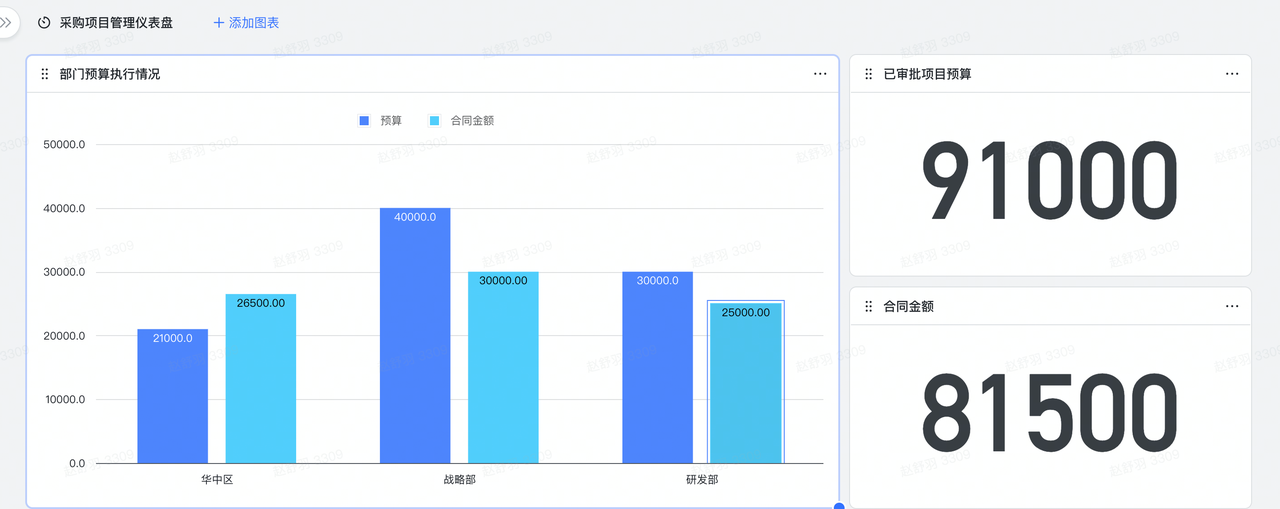Click the 采购项目管理仪表盘 dashboard title
Screen dimensions: 1280x509
116,22
